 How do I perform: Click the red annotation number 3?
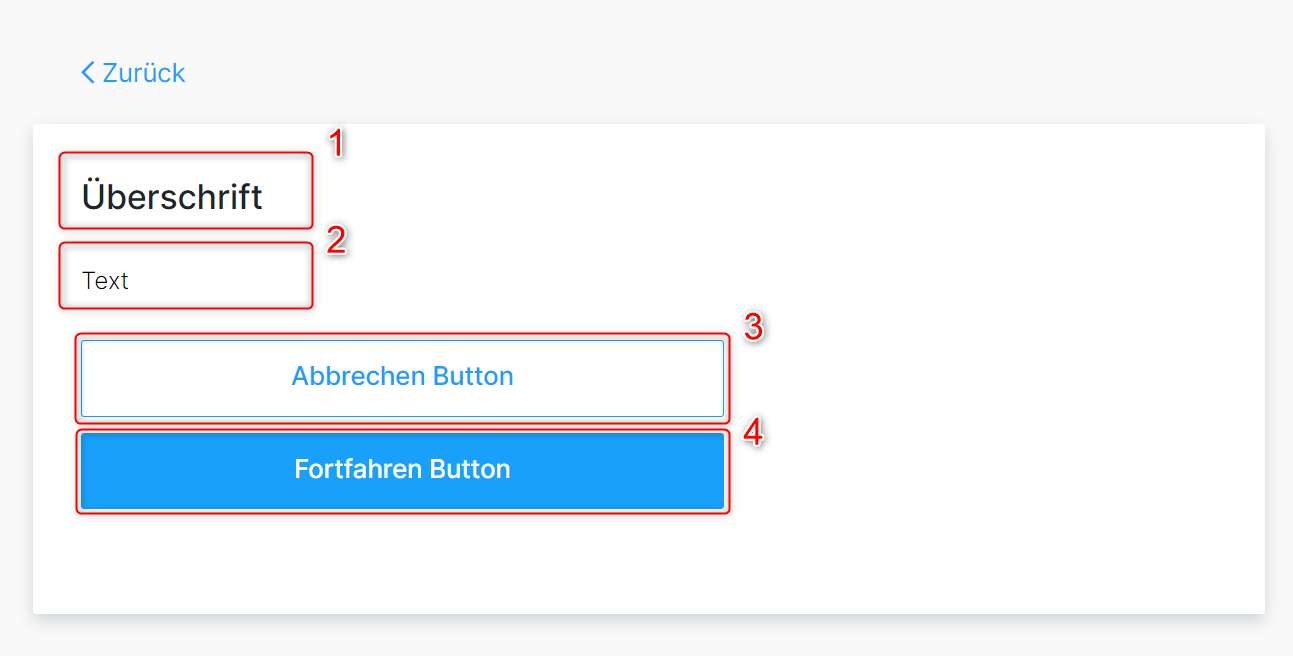click(x=753, y=327)
